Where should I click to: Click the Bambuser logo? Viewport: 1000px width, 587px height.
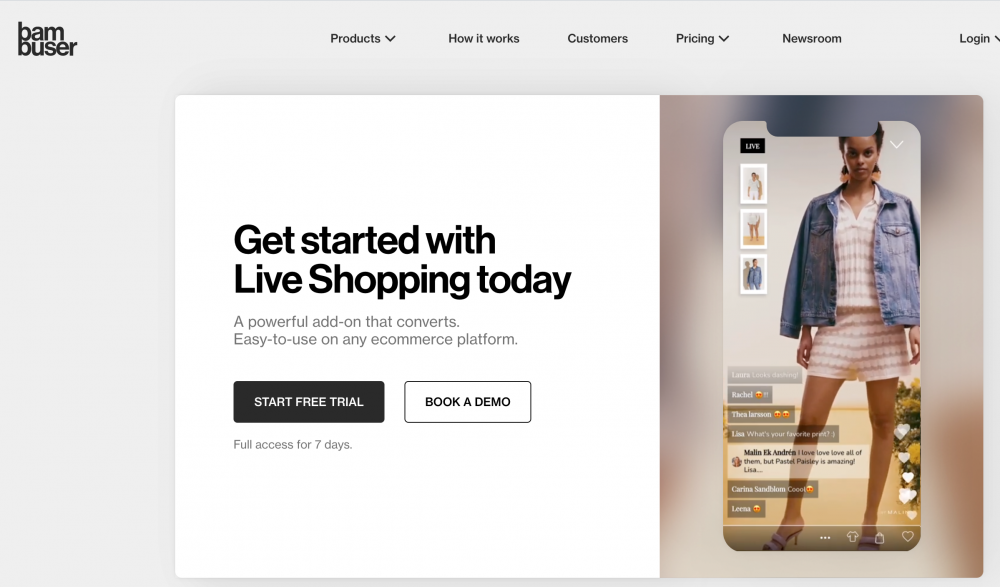47,39
